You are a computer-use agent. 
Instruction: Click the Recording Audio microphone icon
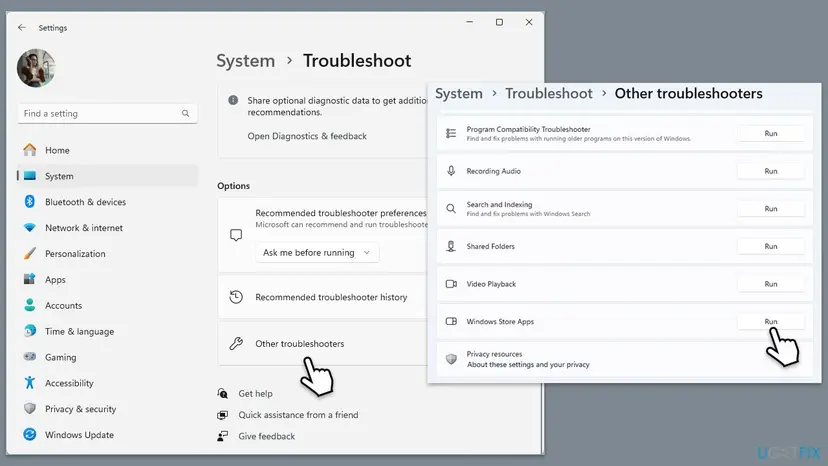pos(451,171)
